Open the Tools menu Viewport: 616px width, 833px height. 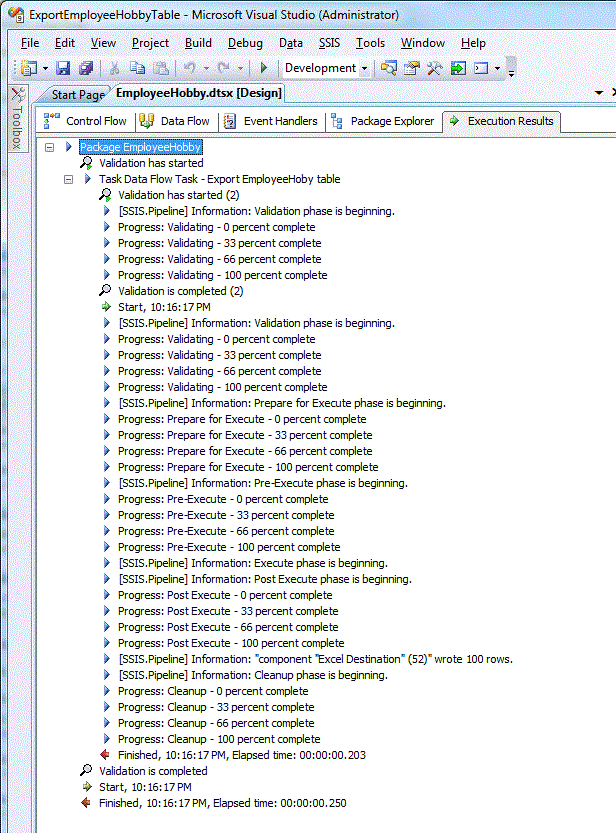[x=370, y=43]
